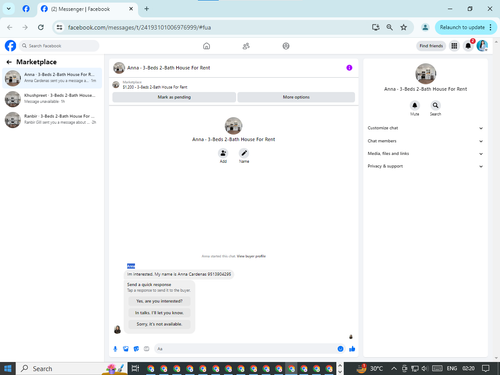
Task: Bookmark this tab with star icon
Action: click(403, 27)
